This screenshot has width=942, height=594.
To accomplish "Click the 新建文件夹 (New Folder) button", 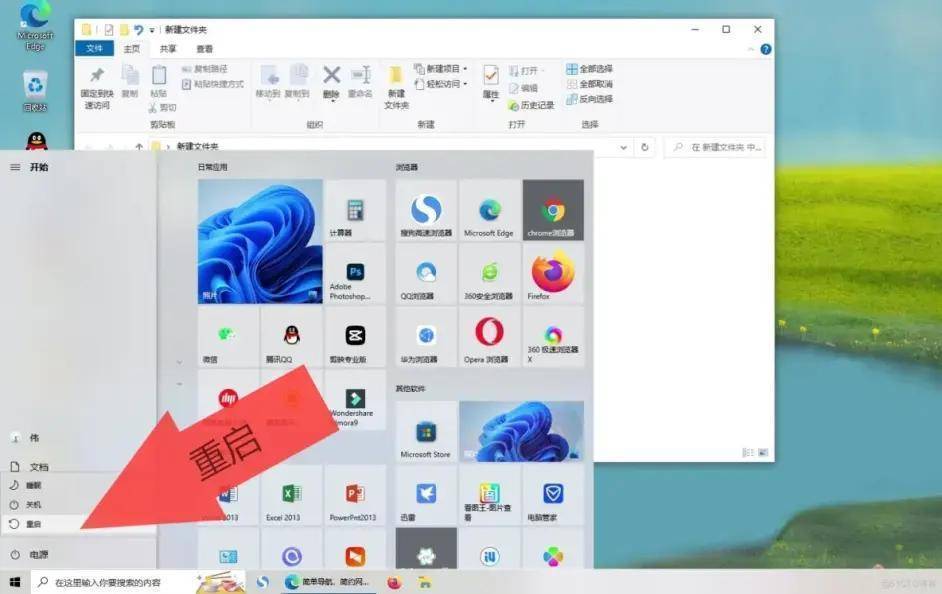I will coord(397,83).
